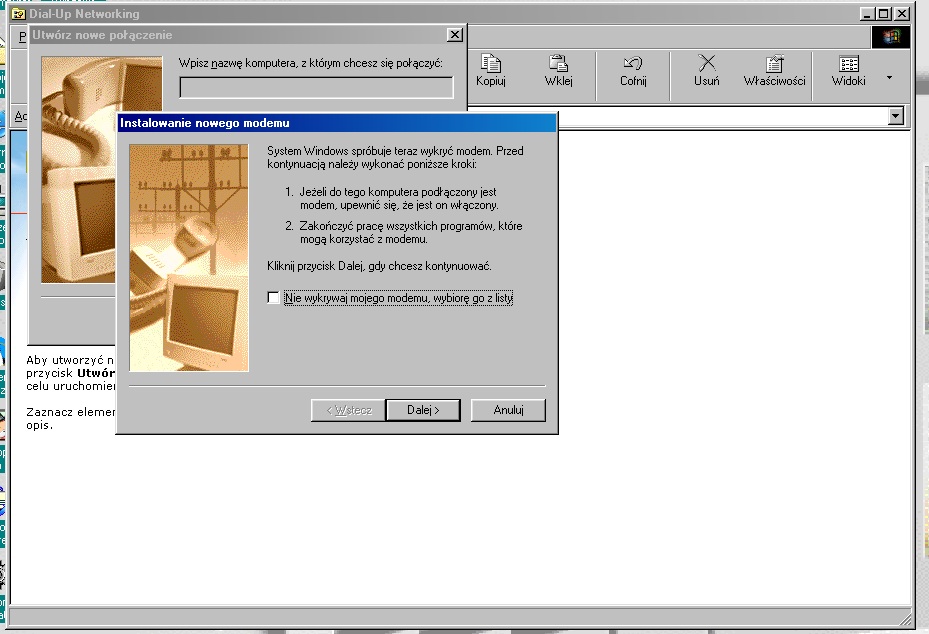
Task: Open the address bar dropdown arrow
Action: [896, 116]
